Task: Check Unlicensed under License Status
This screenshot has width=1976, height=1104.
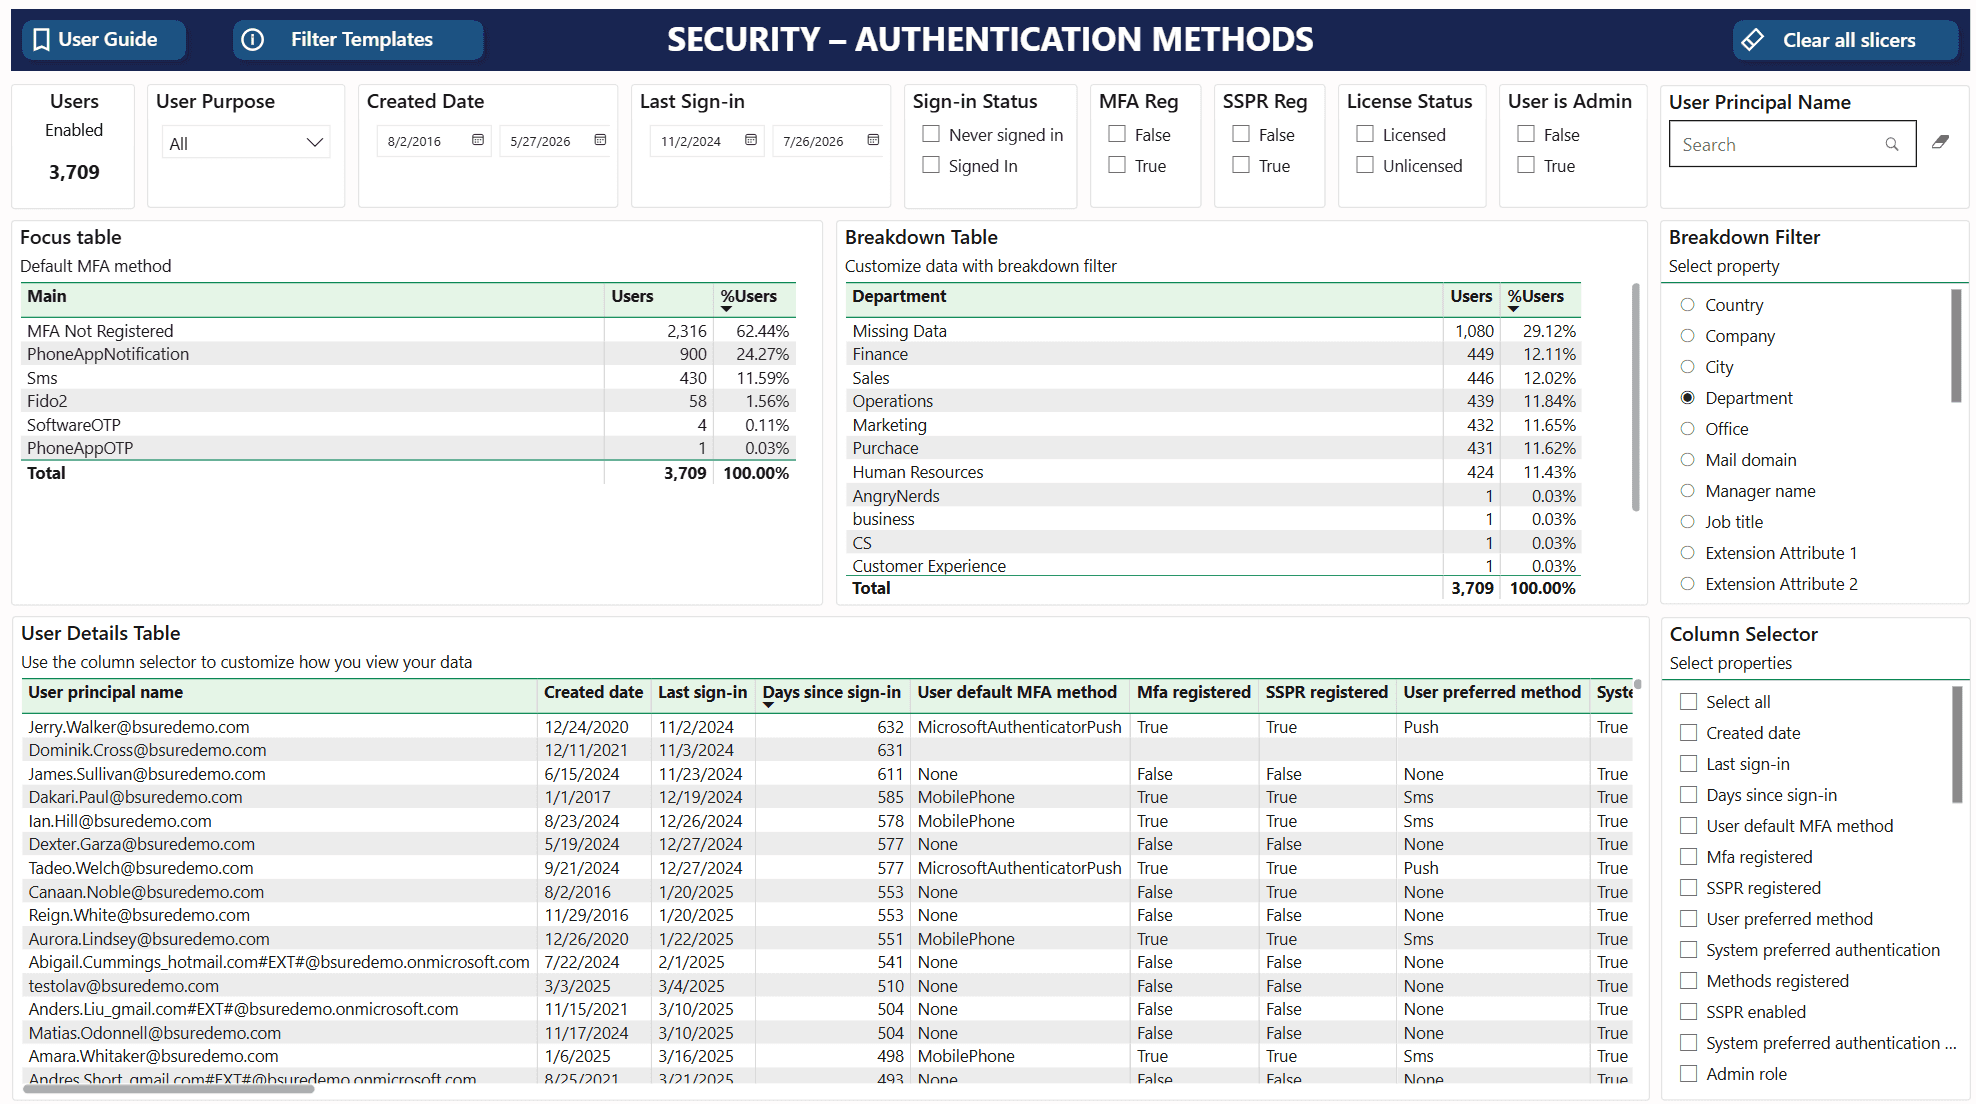Action: coord(1365,165)
